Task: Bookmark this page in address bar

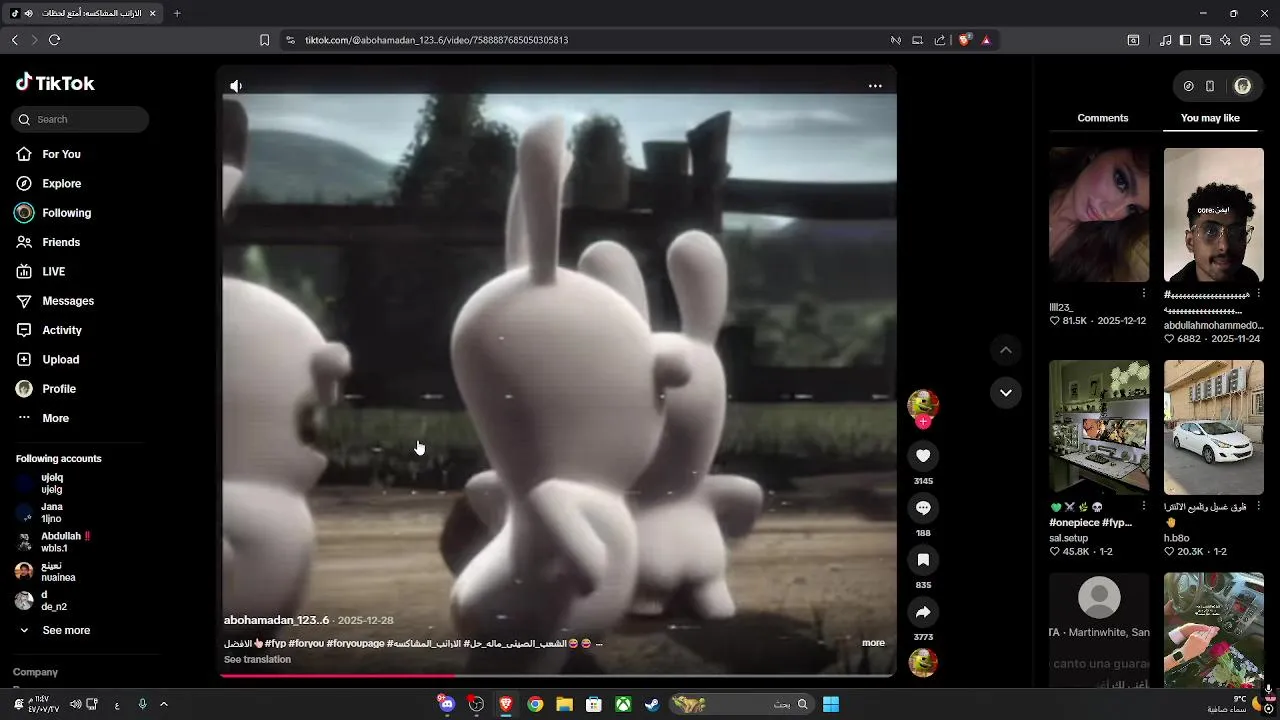Action: pos(264,40)
